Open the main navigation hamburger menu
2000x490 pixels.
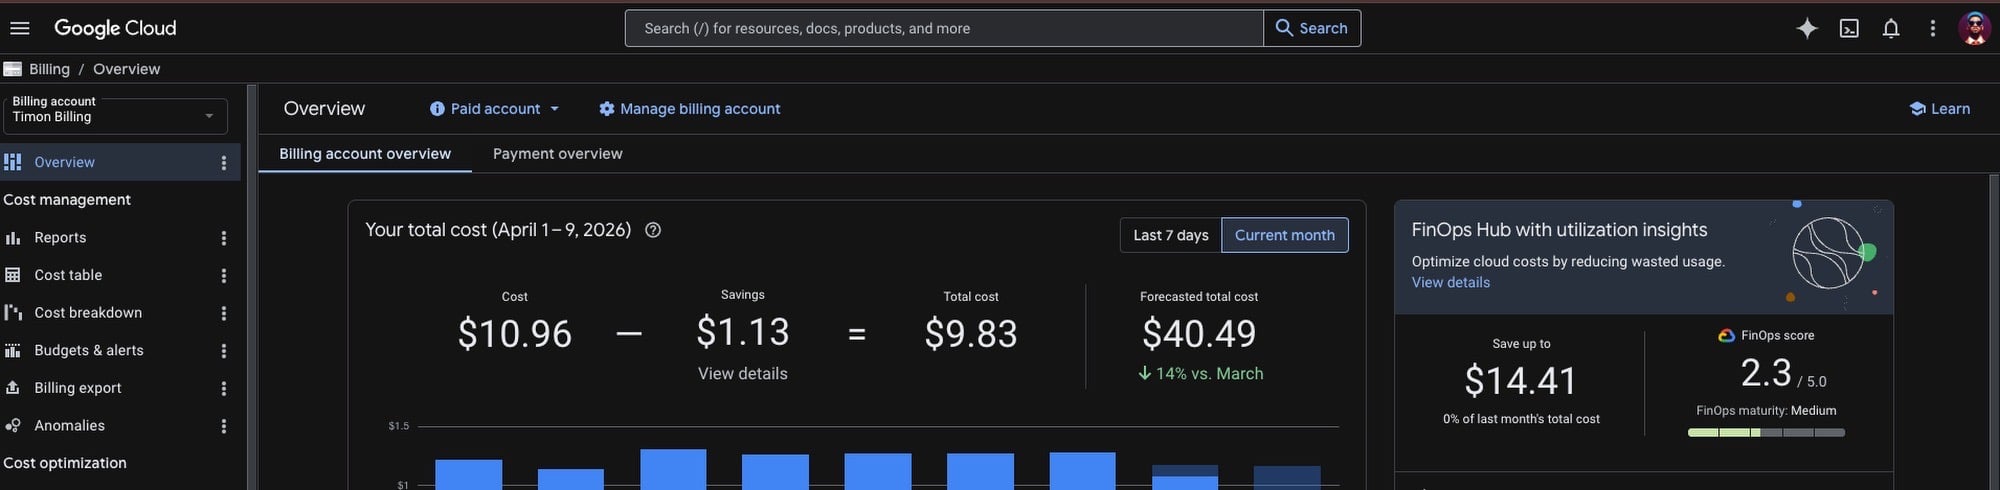[x=19, y=28]
